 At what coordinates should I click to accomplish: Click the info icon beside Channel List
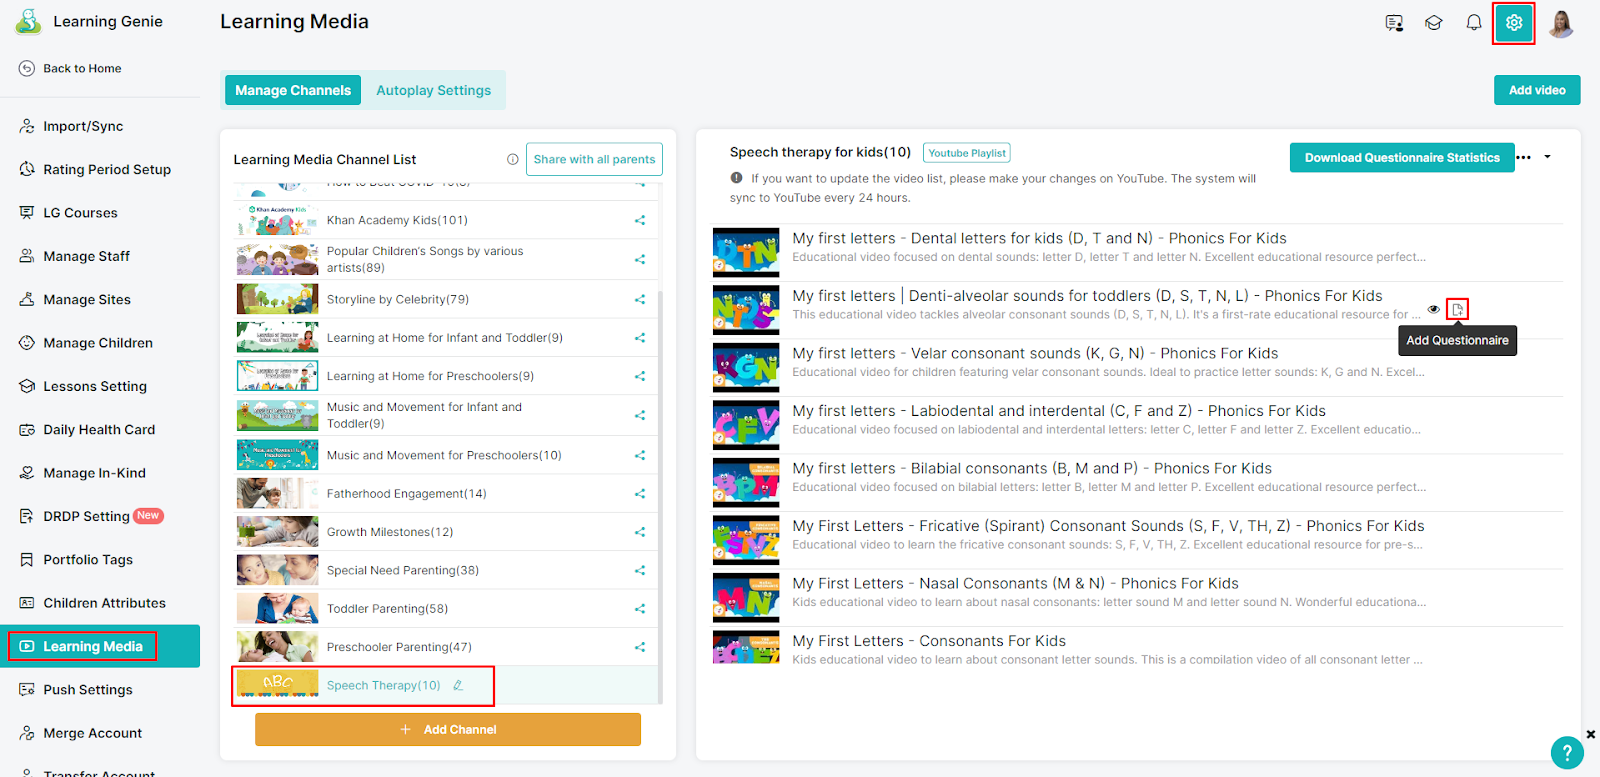pos(513,159)
